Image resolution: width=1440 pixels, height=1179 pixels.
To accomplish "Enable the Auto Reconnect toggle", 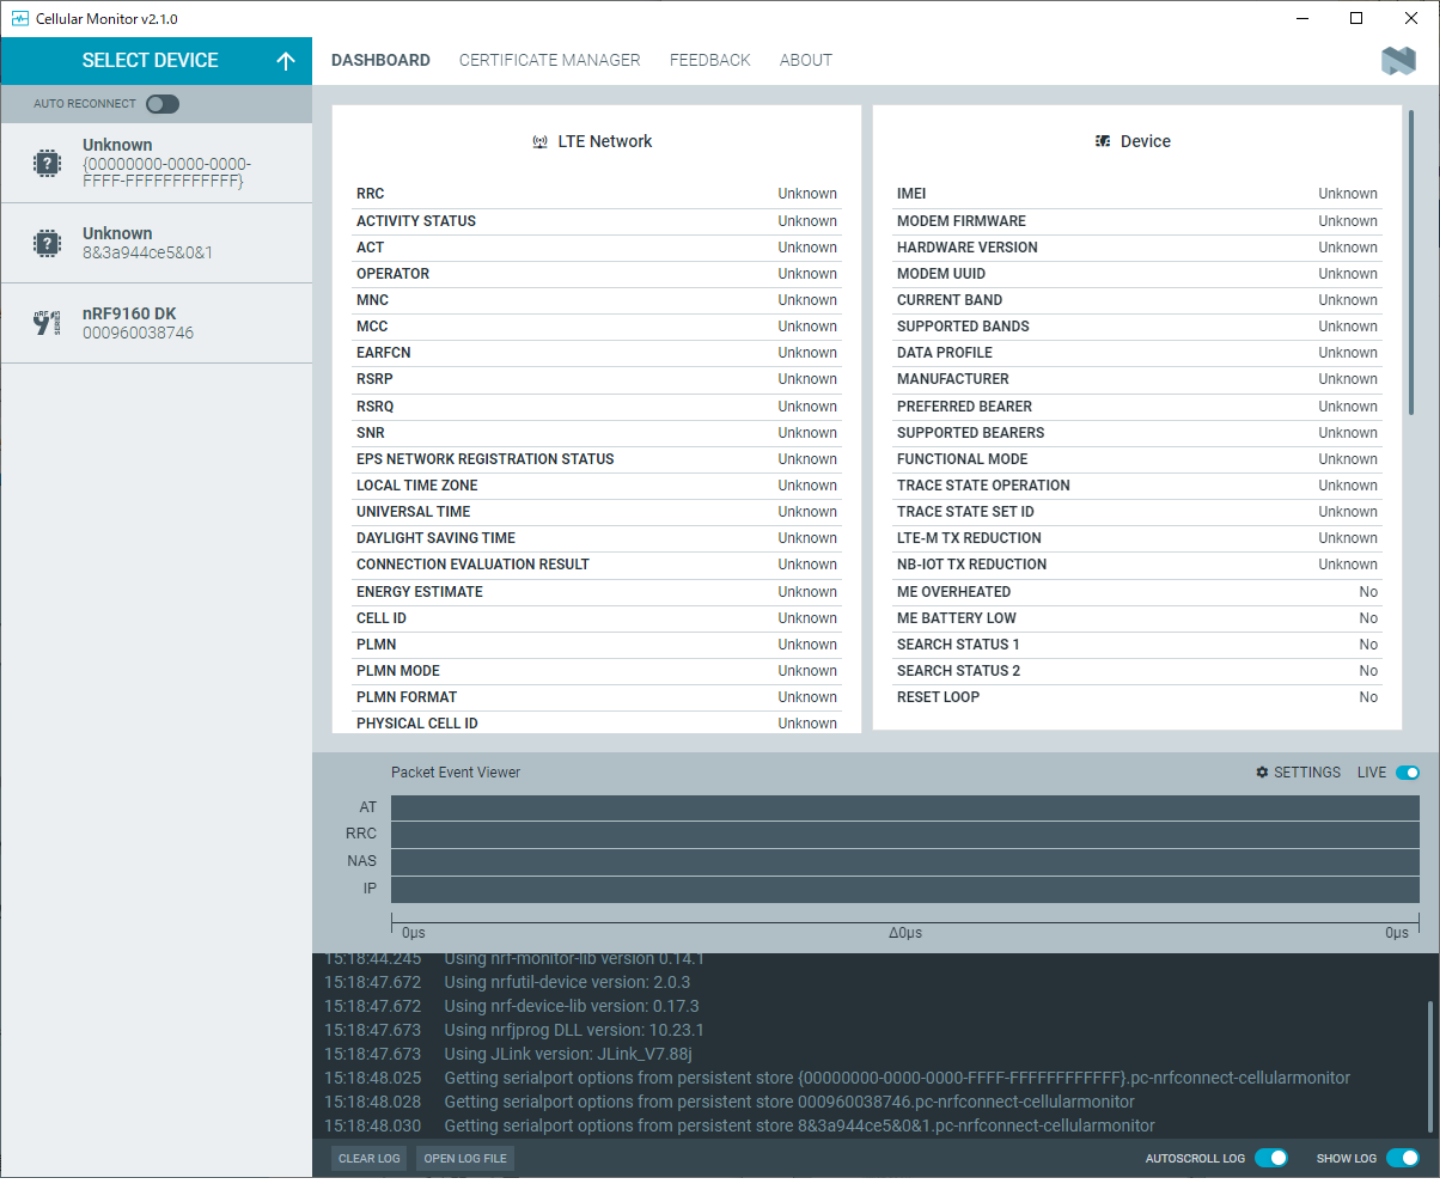I will point(162,104).
